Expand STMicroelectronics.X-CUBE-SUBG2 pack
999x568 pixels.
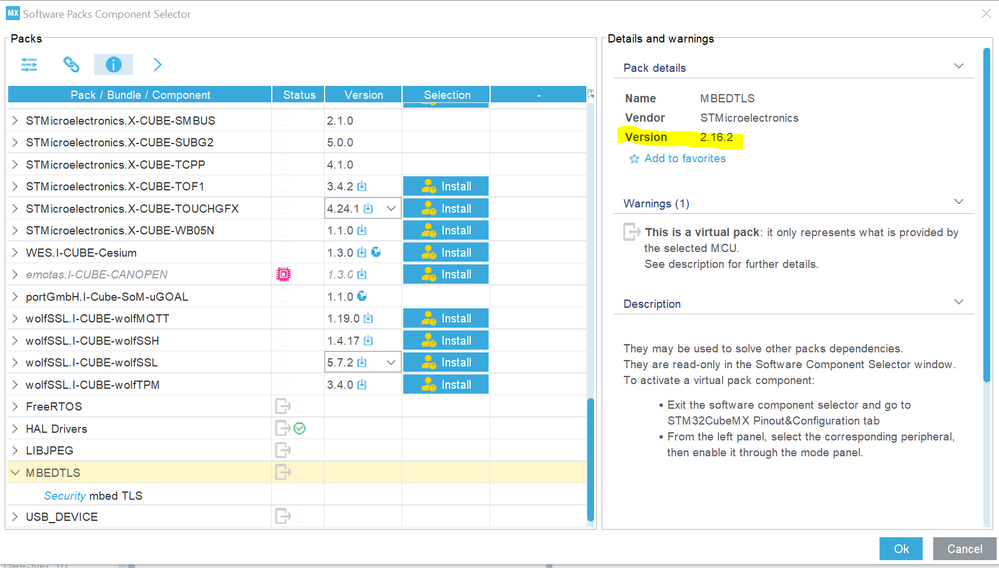click(15, 142)
